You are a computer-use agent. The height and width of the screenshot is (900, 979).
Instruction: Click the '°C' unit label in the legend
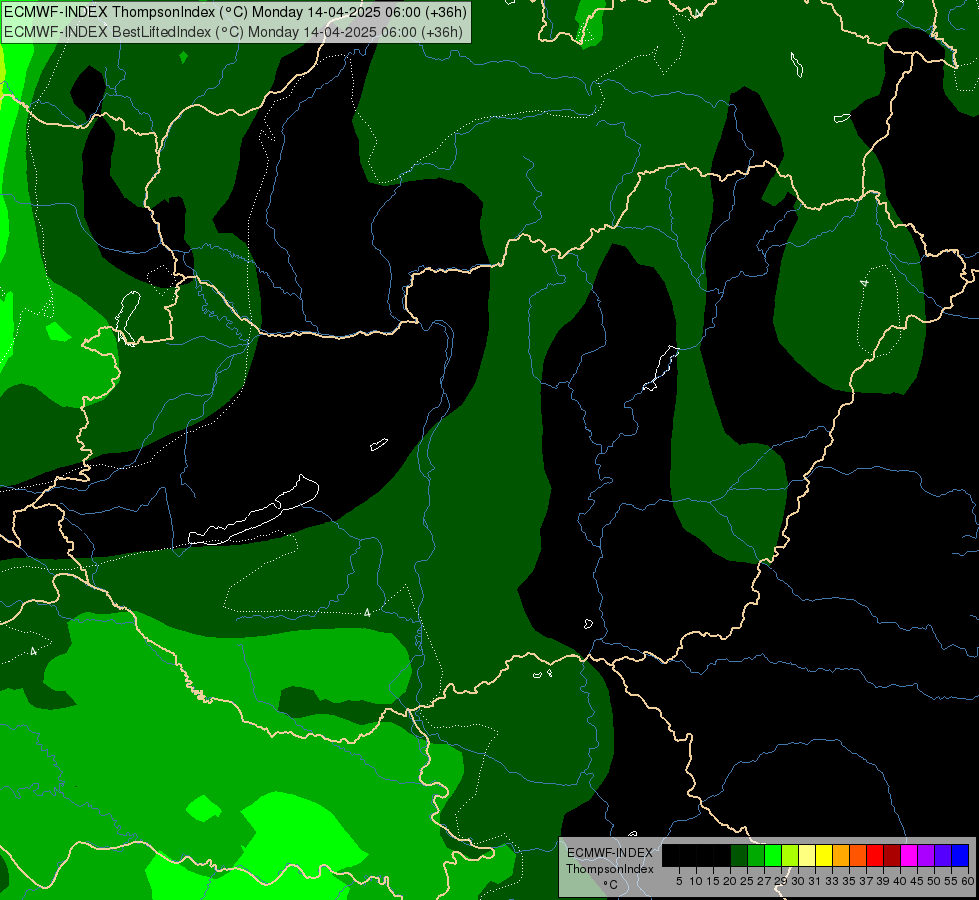[x=610, y=885]
